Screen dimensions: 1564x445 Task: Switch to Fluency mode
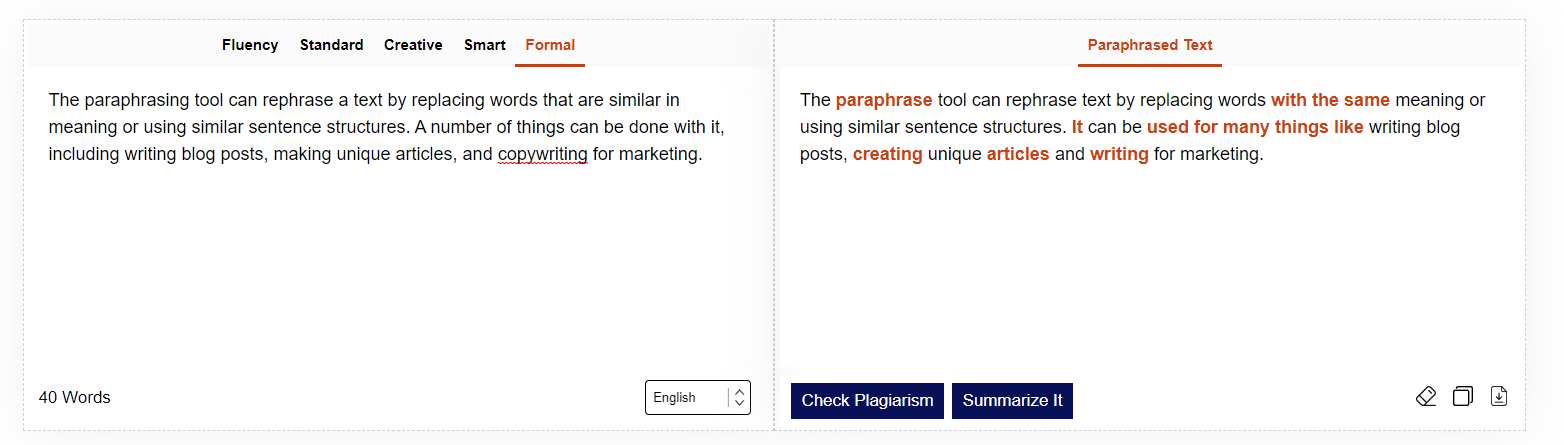pyautogui.click(x=250, y=45)
